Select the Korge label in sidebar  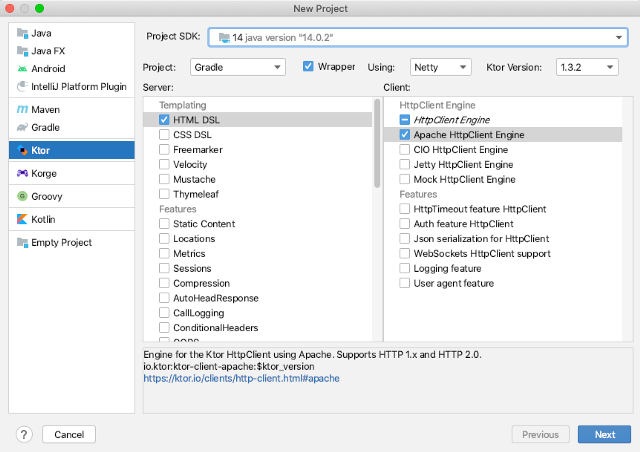(x=44, y=174)
